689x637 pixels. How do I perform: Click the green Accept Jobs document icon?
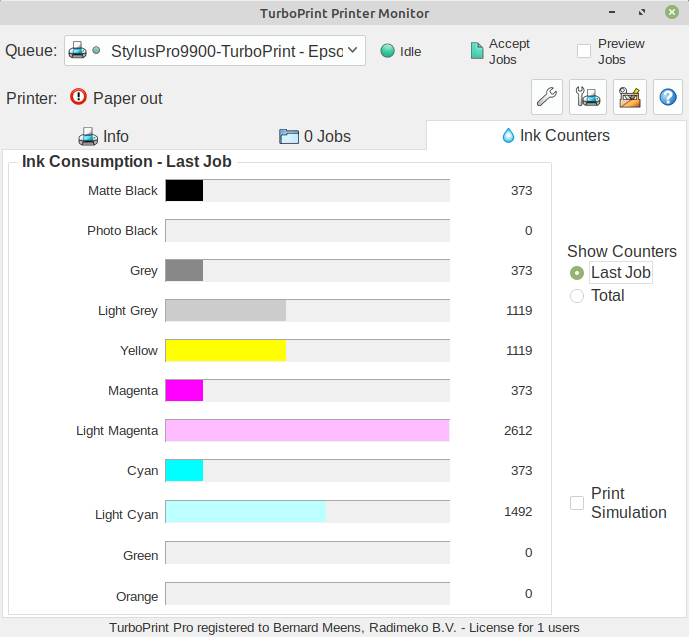pyautogui.click(x=477, y=52)
